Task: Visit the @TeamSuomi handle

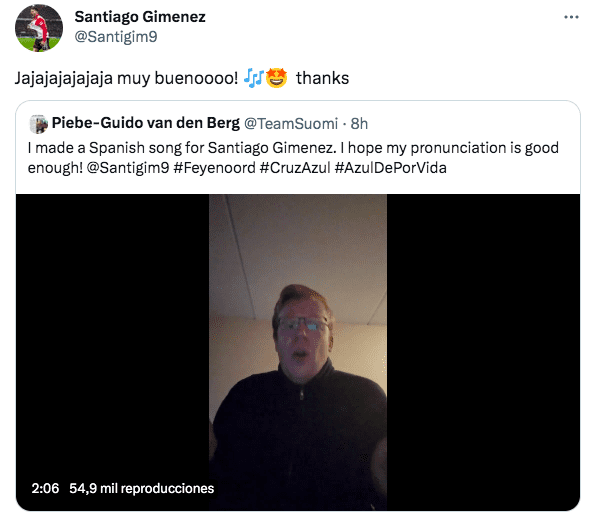Action: (x=291, y=124)
